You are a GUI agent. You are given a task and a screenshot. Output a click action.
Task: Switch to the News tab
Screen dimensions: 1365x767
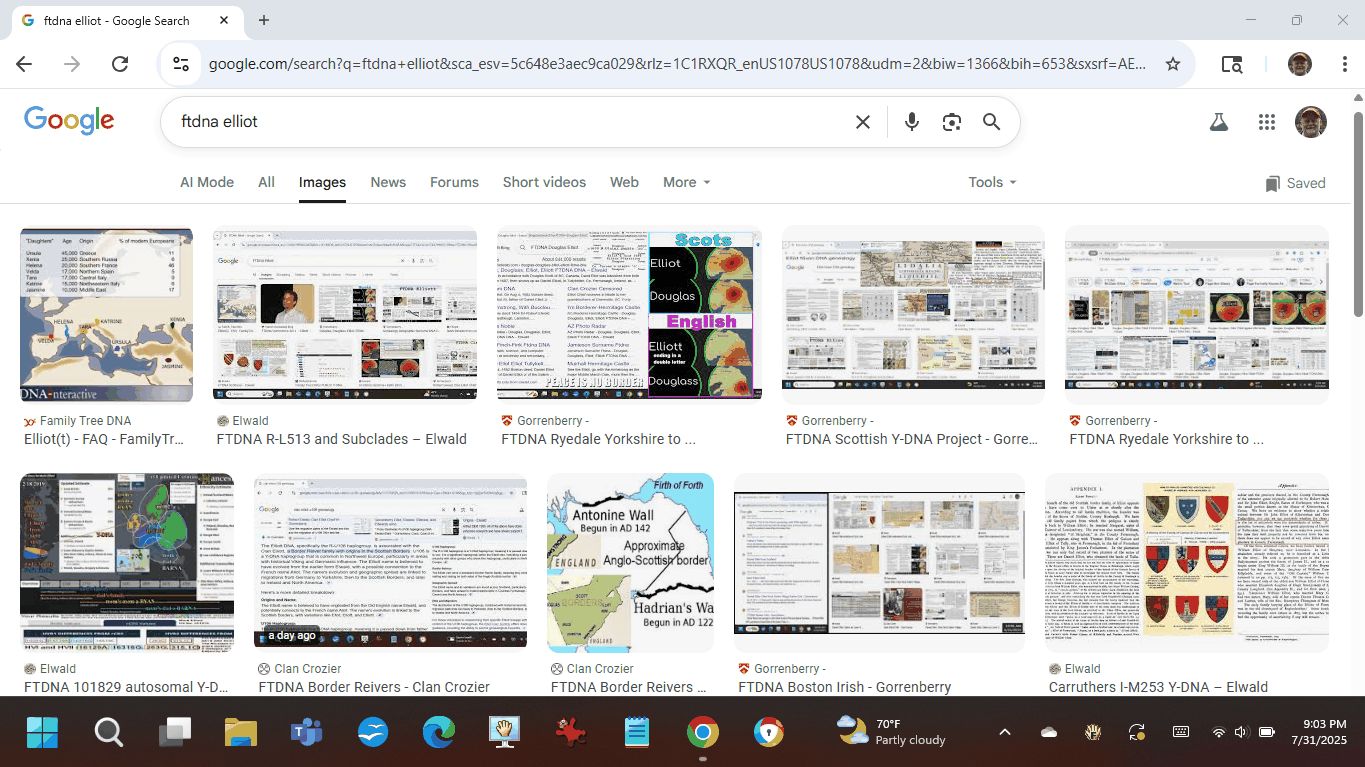point(388,182)
